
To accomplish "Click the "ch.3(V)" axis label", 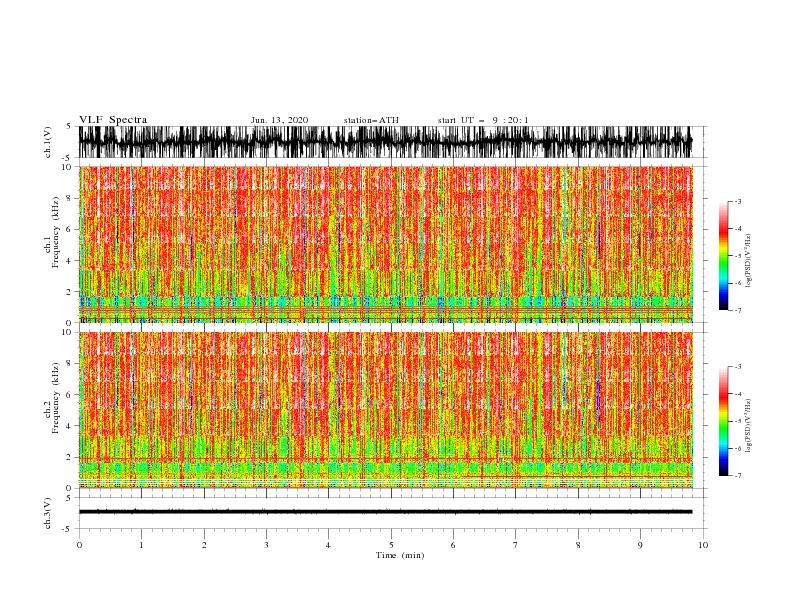I will pos(48,513).
